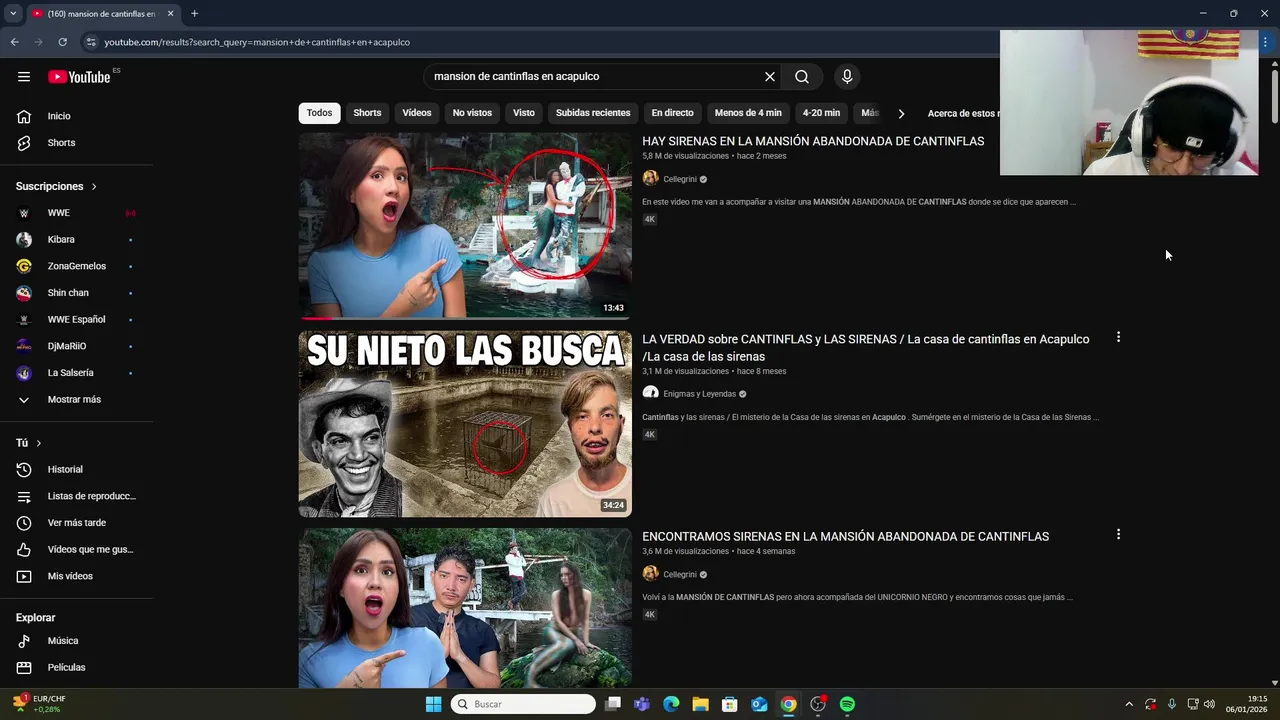Open the Cellegrini channel avatar under HAY SIRENAS video
The image size is (1280, 720).
650,178
